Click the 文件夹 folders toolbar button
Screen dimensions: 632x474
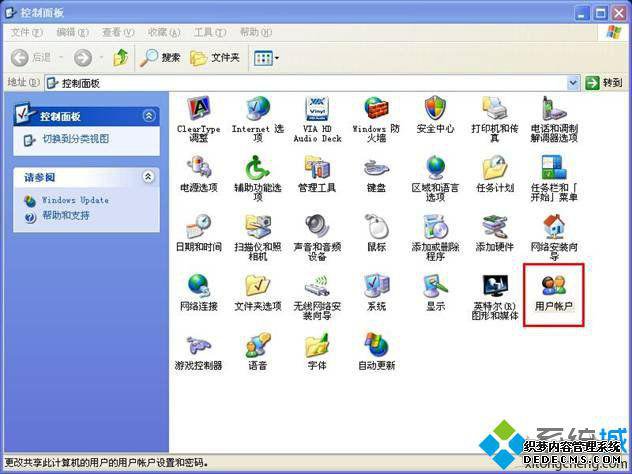pos(215,58)
